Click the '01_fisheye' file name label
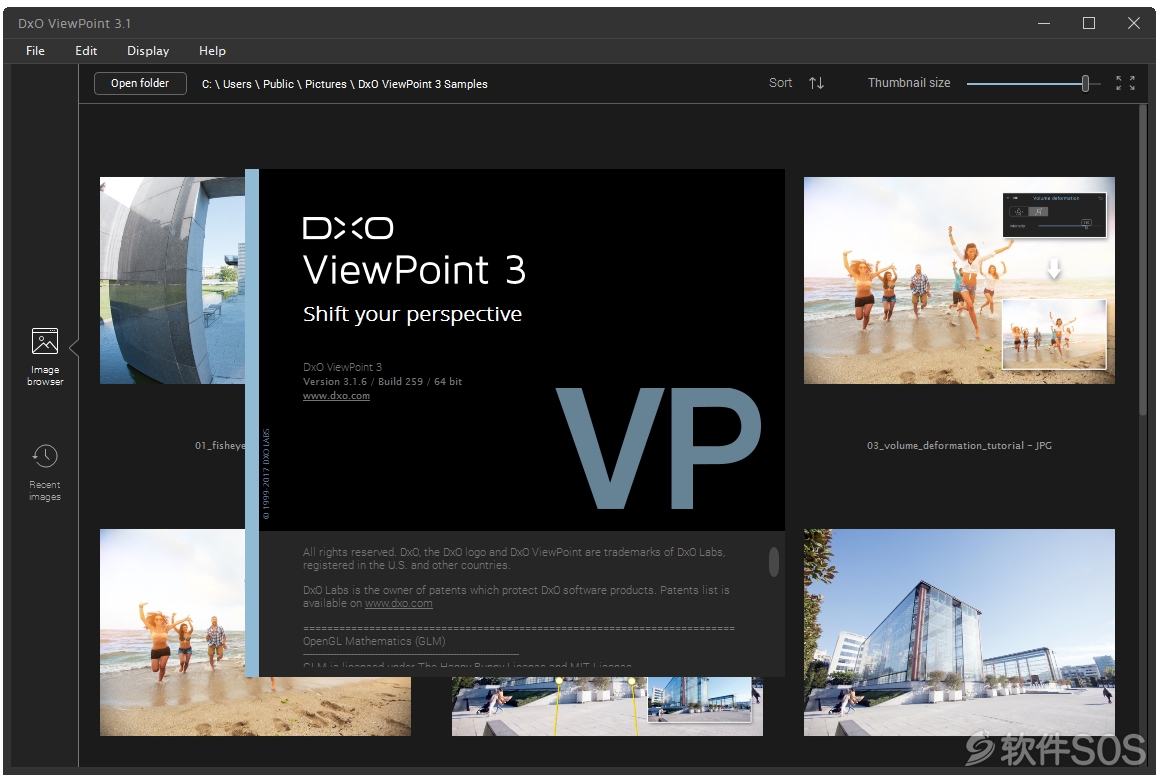The height and width of the screenshot is (779, 1163). pos(220,445)
